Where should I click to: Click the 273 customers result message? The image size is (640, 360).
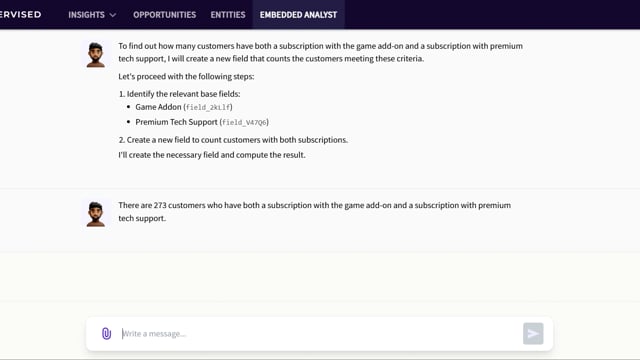314,211
